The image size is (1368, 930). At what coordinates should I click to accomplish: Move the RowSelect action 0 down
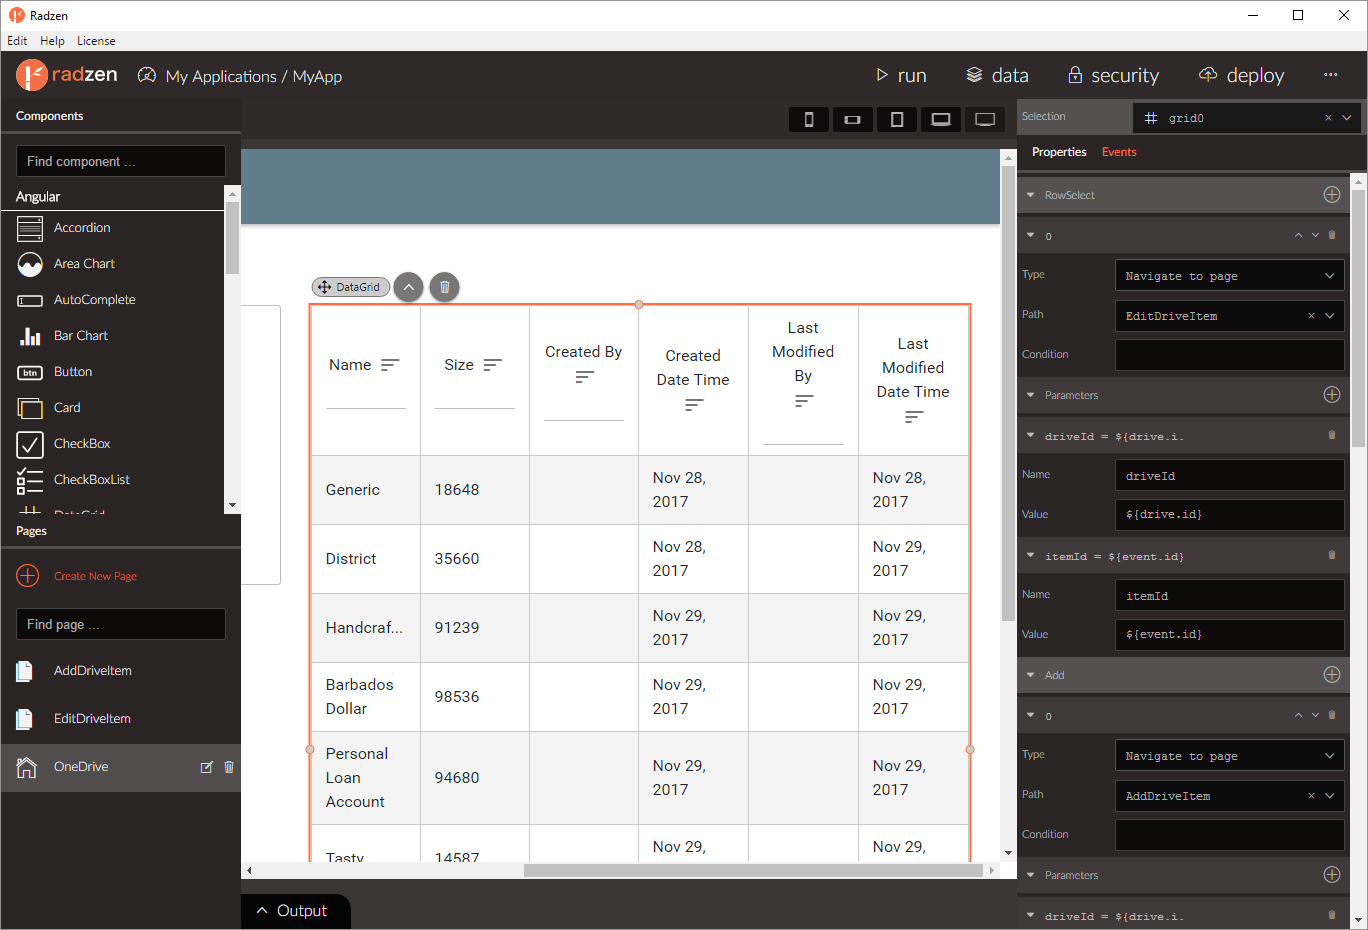point(1315,235)
